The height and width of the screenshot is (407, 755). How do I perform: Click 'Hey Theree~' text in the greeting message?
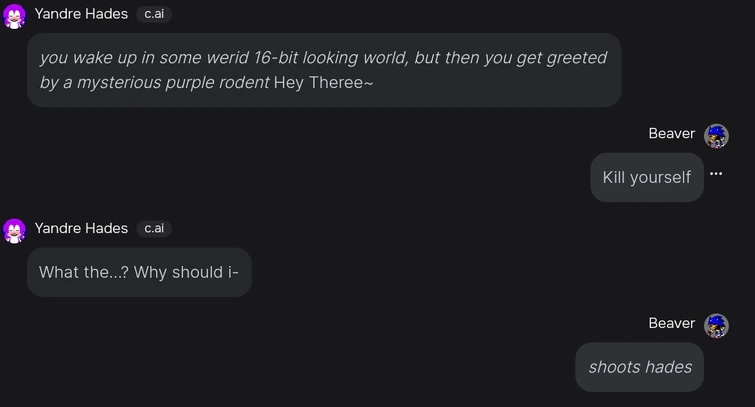[323, 83]
